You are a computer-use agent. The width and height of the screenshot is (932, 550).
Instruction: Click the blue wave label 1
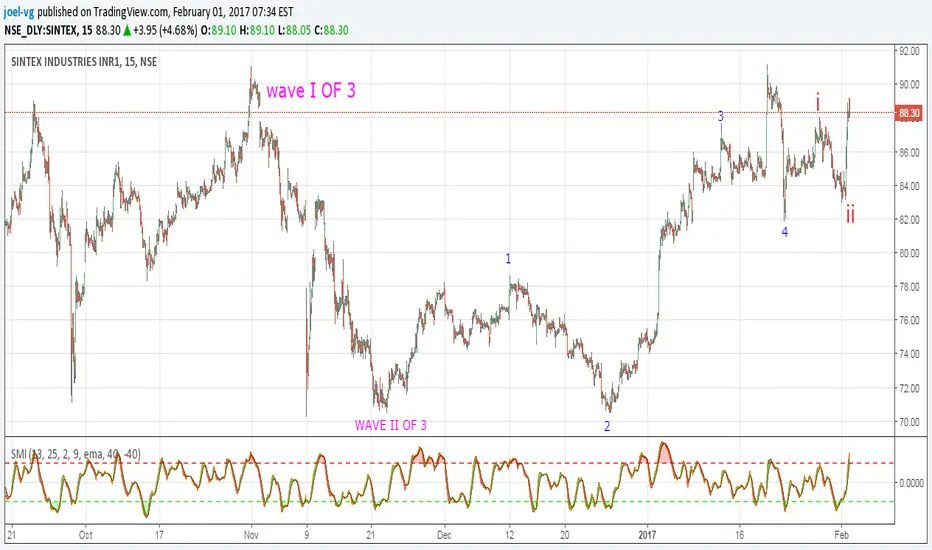coord(508,259)
